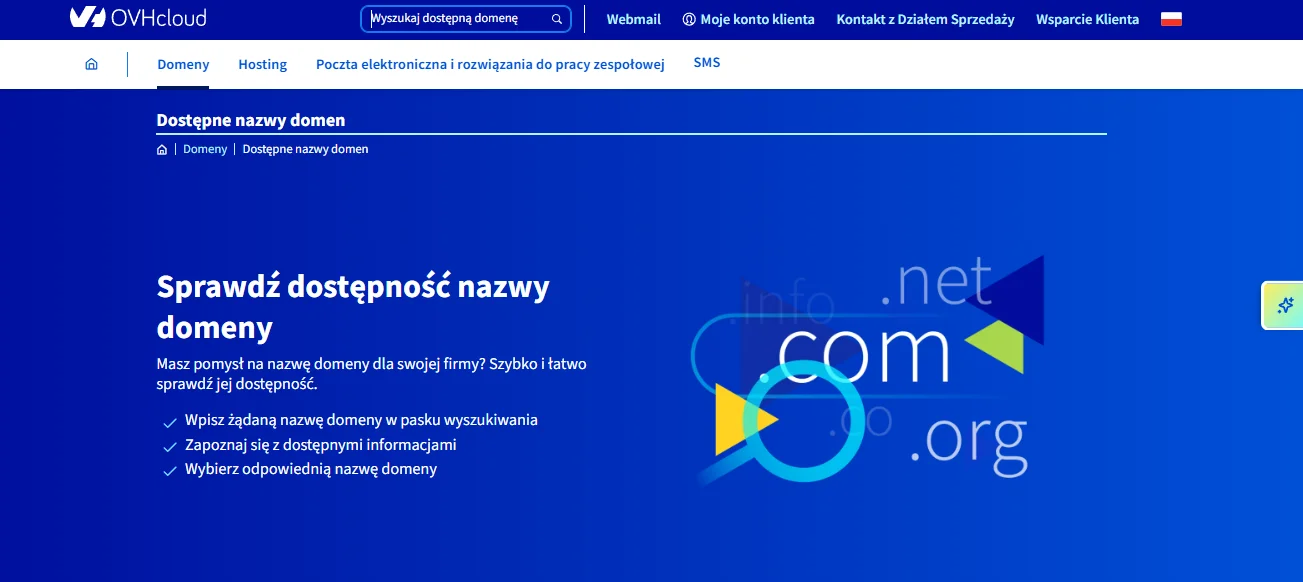This screenshot has width=1303, height=582.
Task: Click the account icon beside Moje konto klienta
Action: [x=688, y=19]
